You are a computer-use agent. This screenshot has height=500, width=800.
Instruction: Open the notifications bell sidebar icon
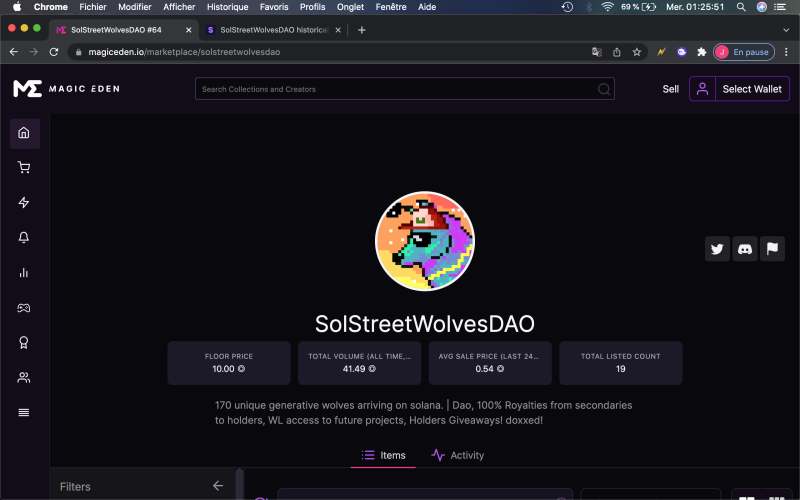tap(24, 237)
